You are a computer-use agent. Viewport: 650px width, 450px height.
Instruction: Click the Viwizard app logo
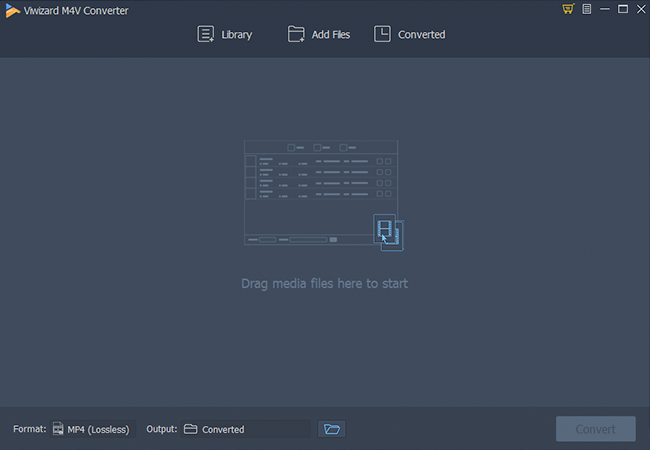(x=10, y=9)
